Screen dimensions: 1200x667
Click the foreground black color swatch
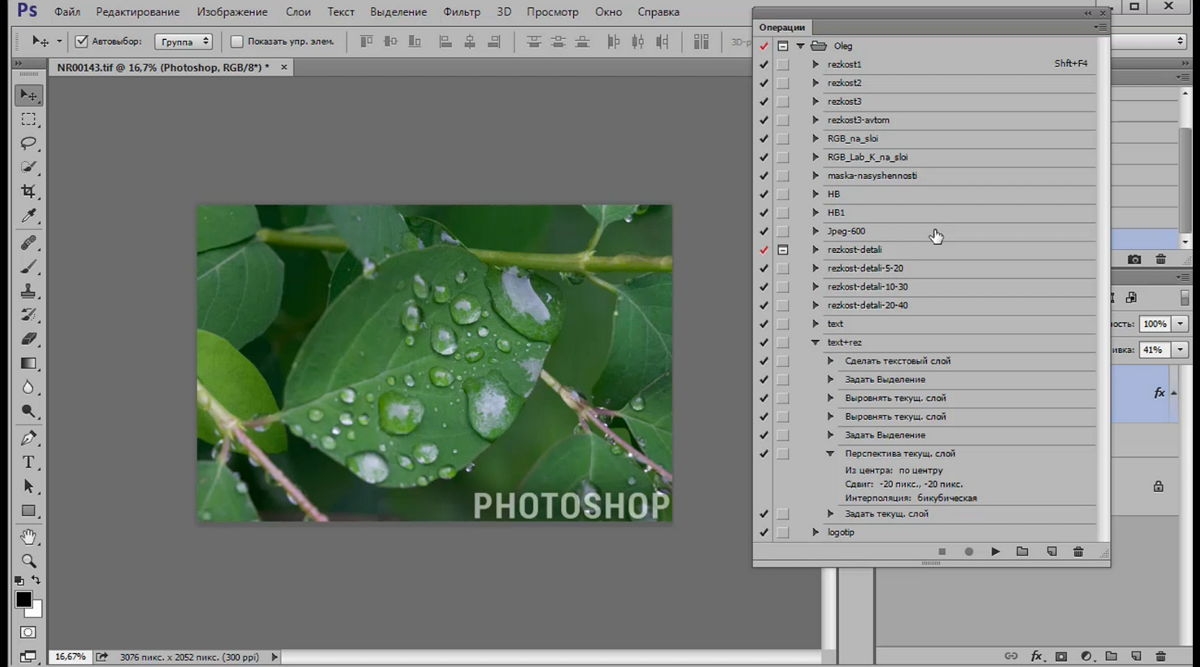[x=23, y=599]
